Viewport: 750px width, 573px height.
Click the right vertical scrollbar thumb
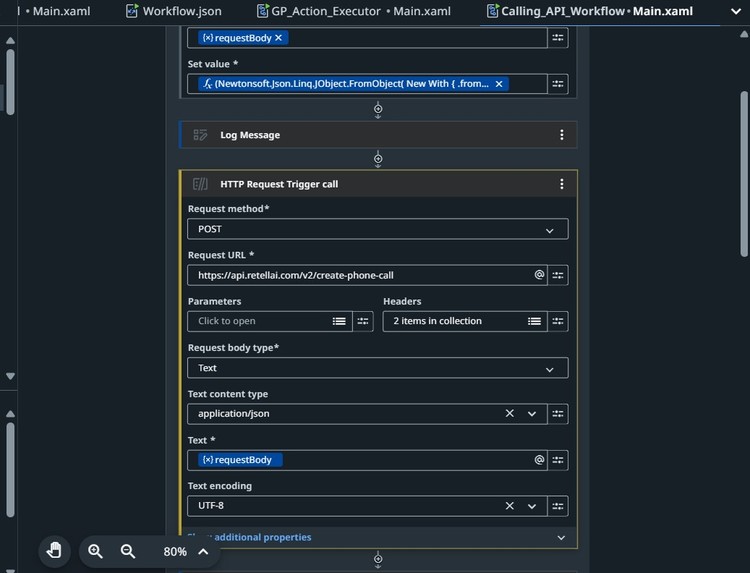744,175
